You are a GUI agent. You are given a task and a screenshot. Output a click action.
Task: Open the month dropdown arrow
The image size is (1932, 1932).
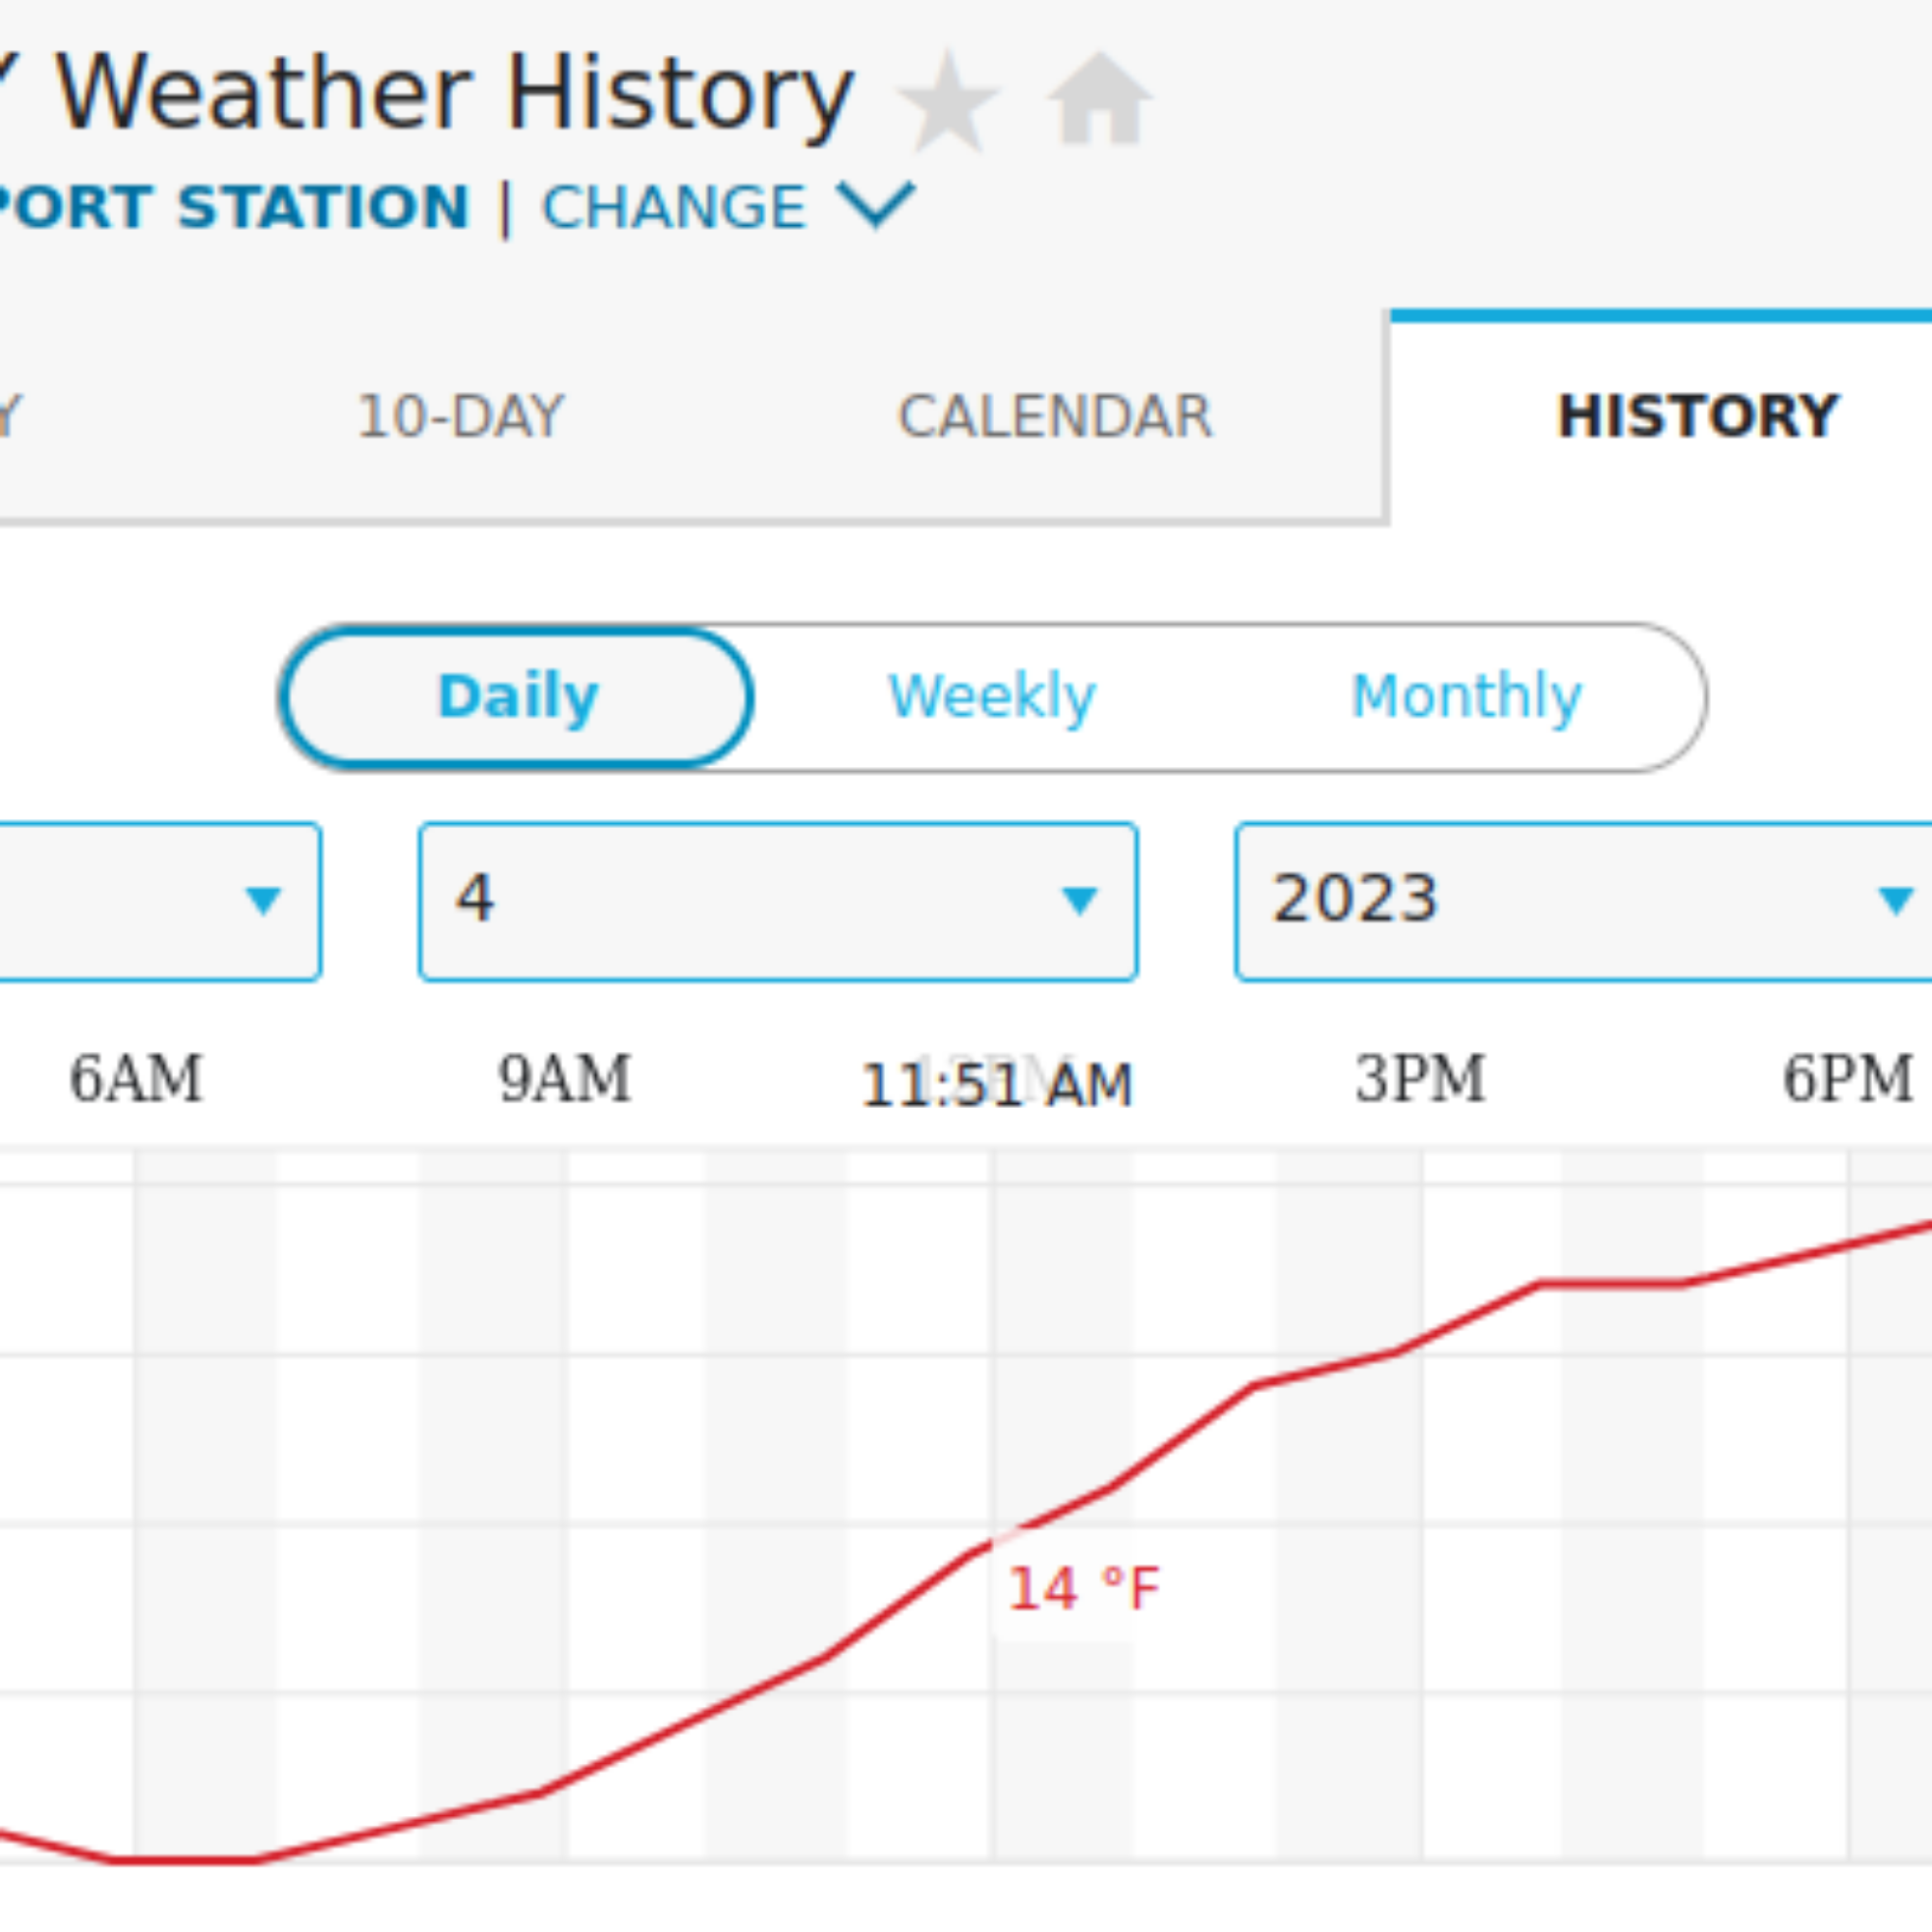tap(263, 901)
